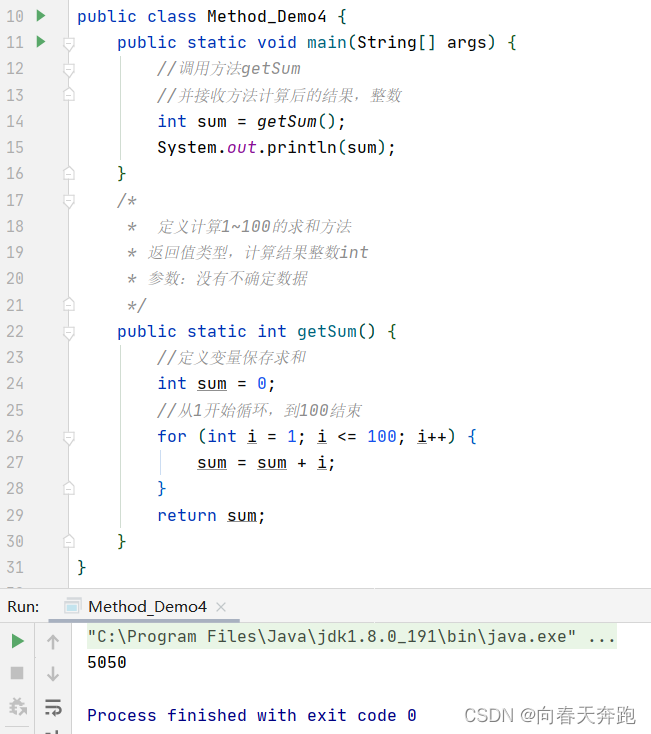Click fold end marker at line 21

coord(69,304)
